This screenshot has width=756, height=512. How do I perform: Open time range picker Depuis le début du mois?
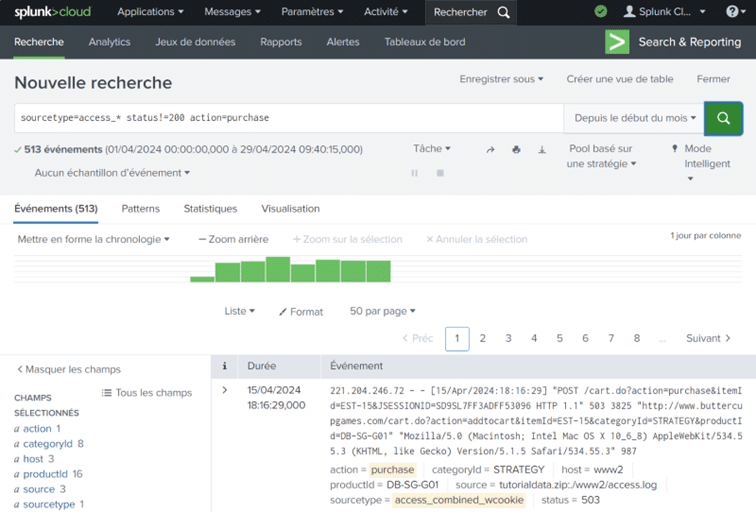(x=634, y=118)
